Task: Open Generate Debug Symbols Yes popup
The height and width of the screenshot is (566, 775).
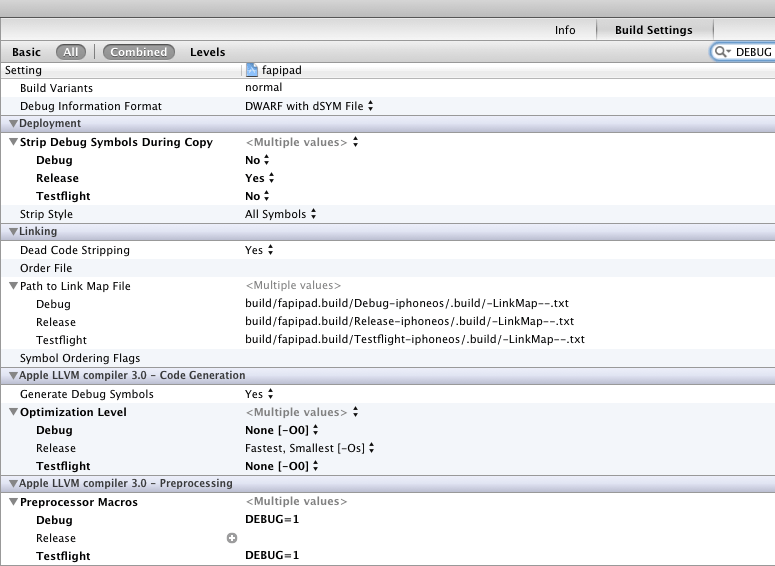Action: (x=259, y=394)
